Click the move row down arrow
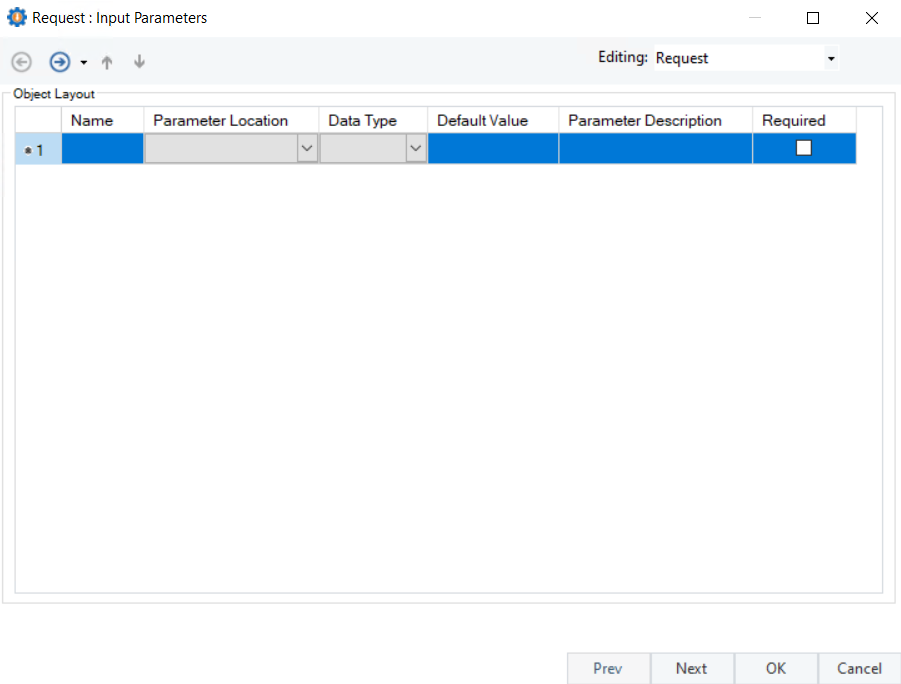This screenshot has height=684, width=901. (139, 62)
